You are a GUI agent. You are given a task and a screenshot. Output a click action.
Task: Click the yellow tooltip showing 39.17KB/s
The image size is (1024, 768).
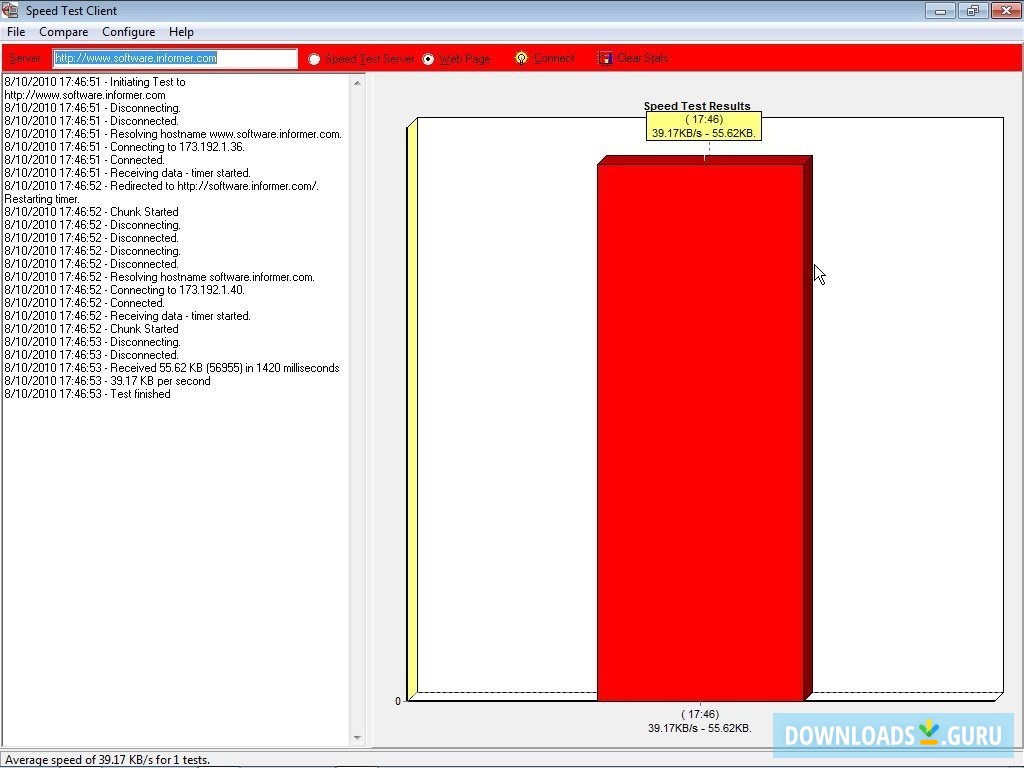[704, 125]
